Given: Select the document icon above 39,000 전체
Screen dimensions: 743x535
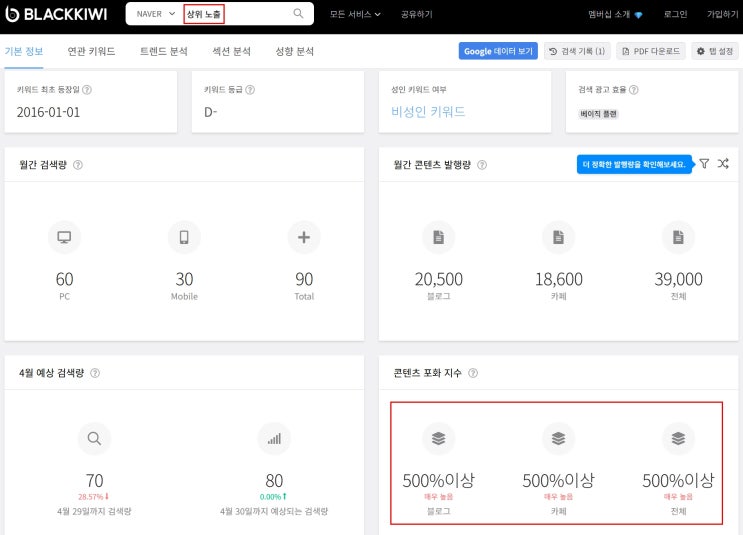Looking at the screenshot, I should [679, 237].
